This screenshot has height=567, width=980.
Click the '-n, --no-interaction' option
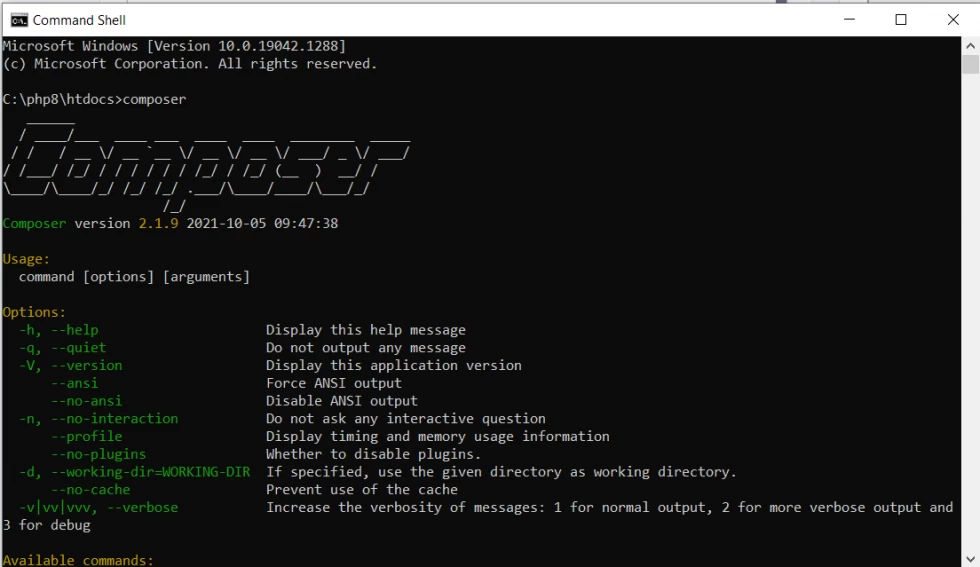tap(99, 418)
